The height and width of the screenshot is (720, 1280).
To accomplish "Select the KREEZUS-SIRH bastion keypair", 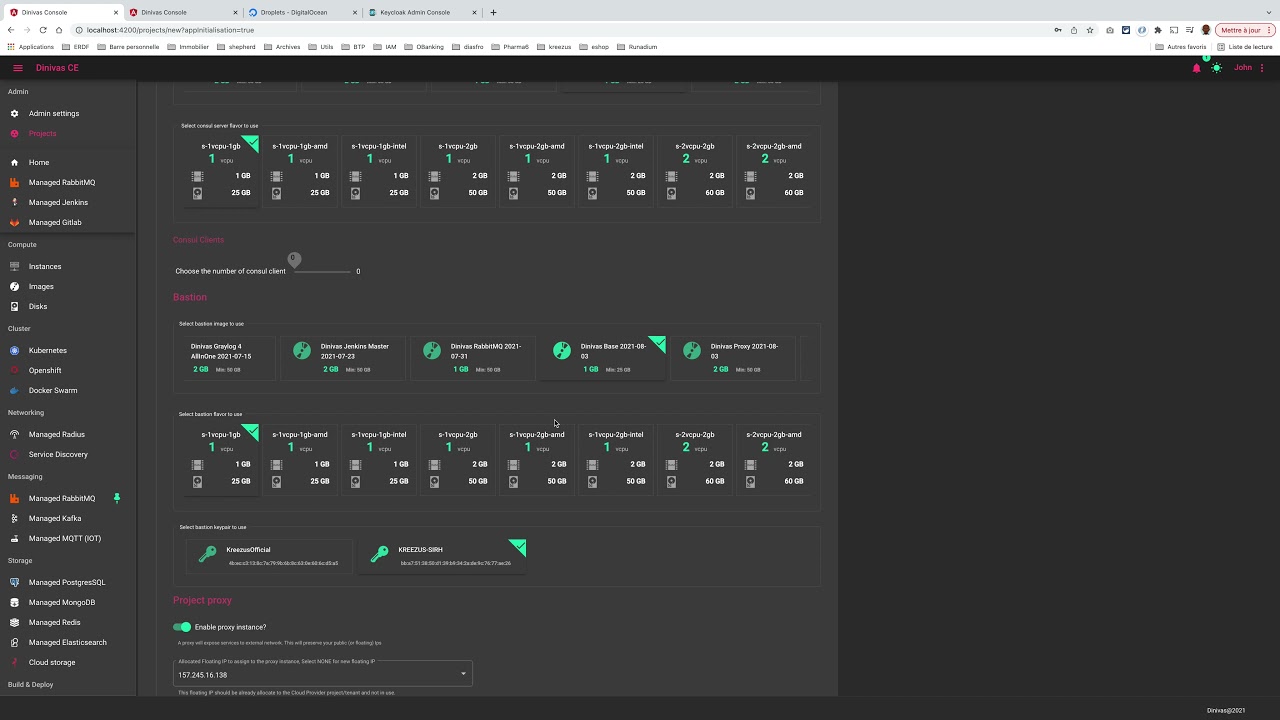I will [x=442, y=556].
